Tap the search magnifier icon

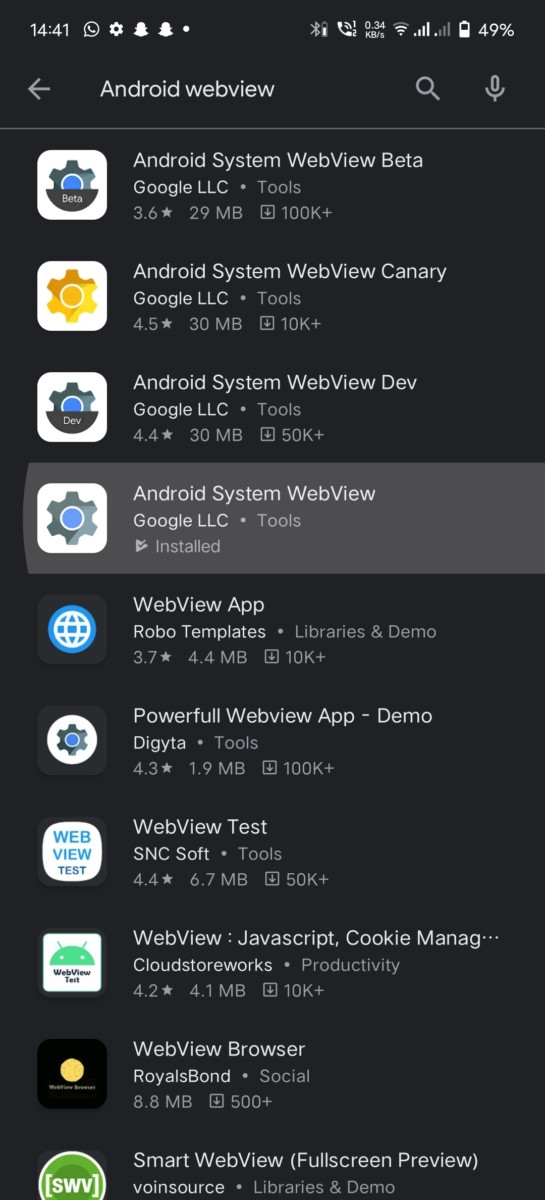(428, 89)
